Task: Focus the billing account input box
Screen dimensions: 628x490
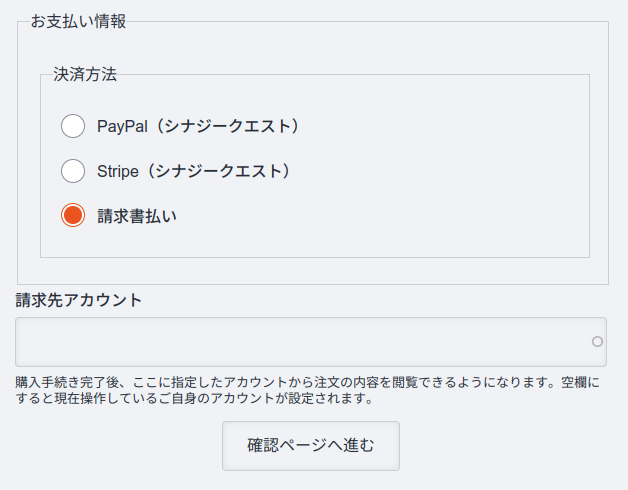Action: pyautogui.click(x=300, y=342)
